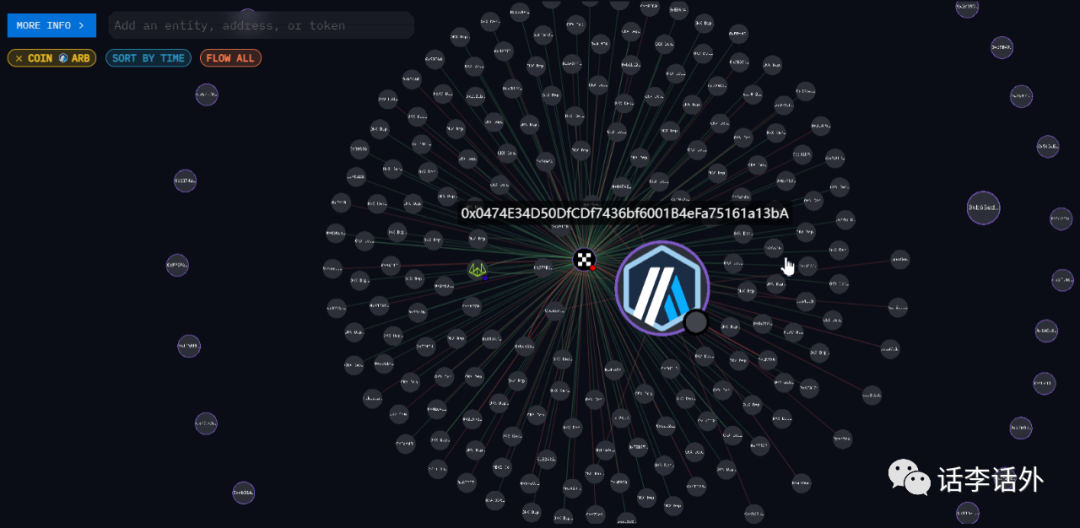Image resolution: width=1080 pixels, height=528 pixels.
Task: Select the green wolf-head logo node
Action: [x=478, y=269]
